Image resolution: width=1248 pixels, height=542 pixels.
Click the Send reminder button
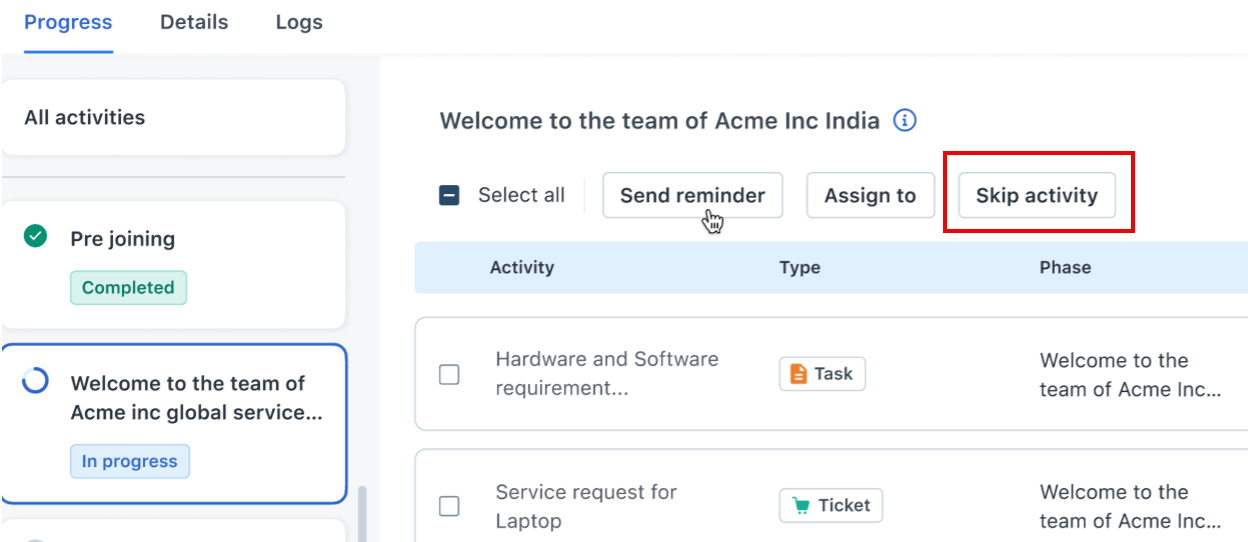692,195
